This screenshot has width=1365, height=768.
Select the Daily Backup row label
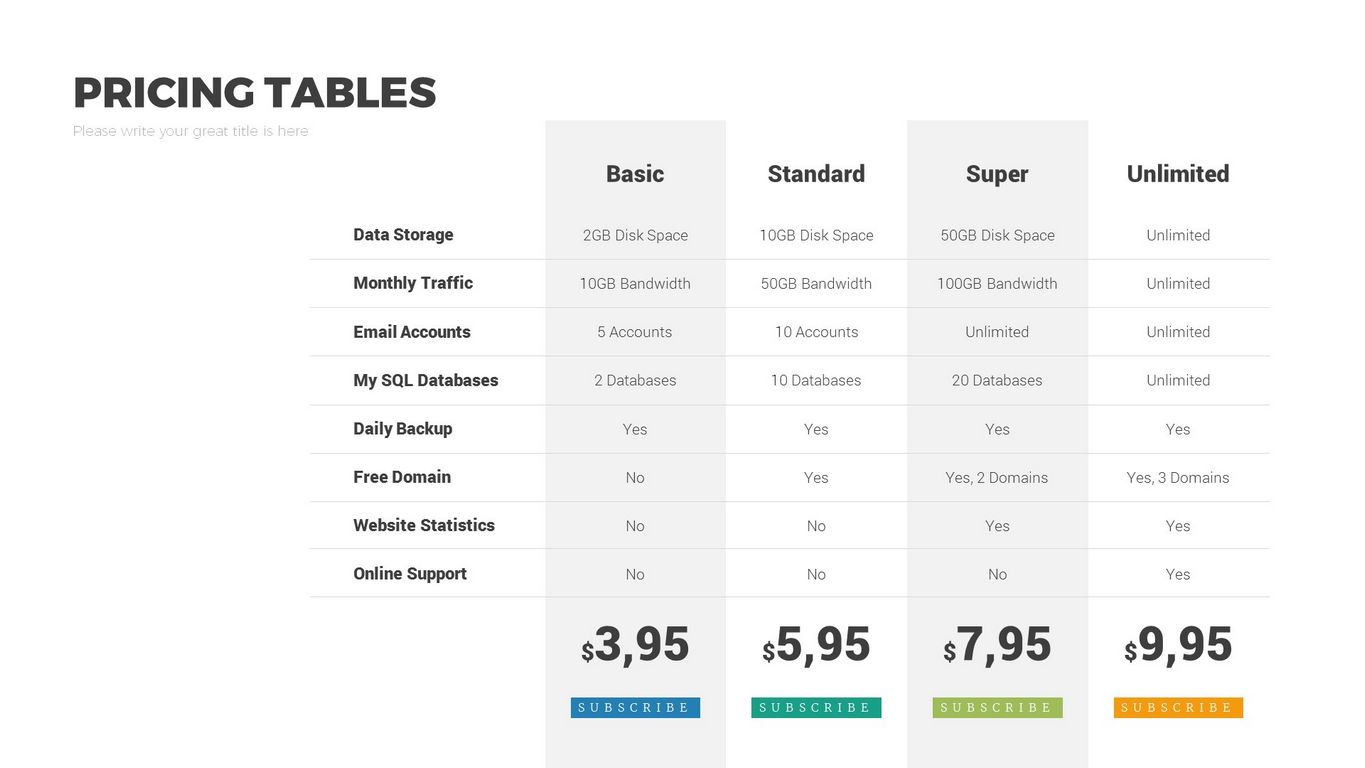[403, 429]
